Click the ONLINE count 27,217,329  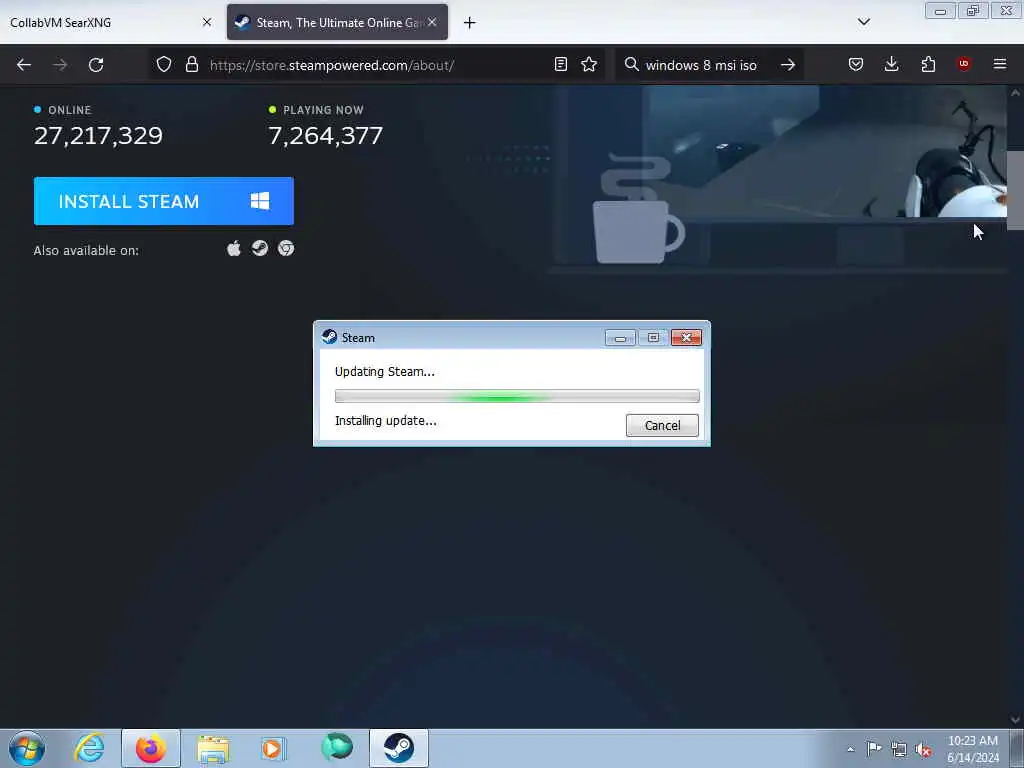coord(98,136)
